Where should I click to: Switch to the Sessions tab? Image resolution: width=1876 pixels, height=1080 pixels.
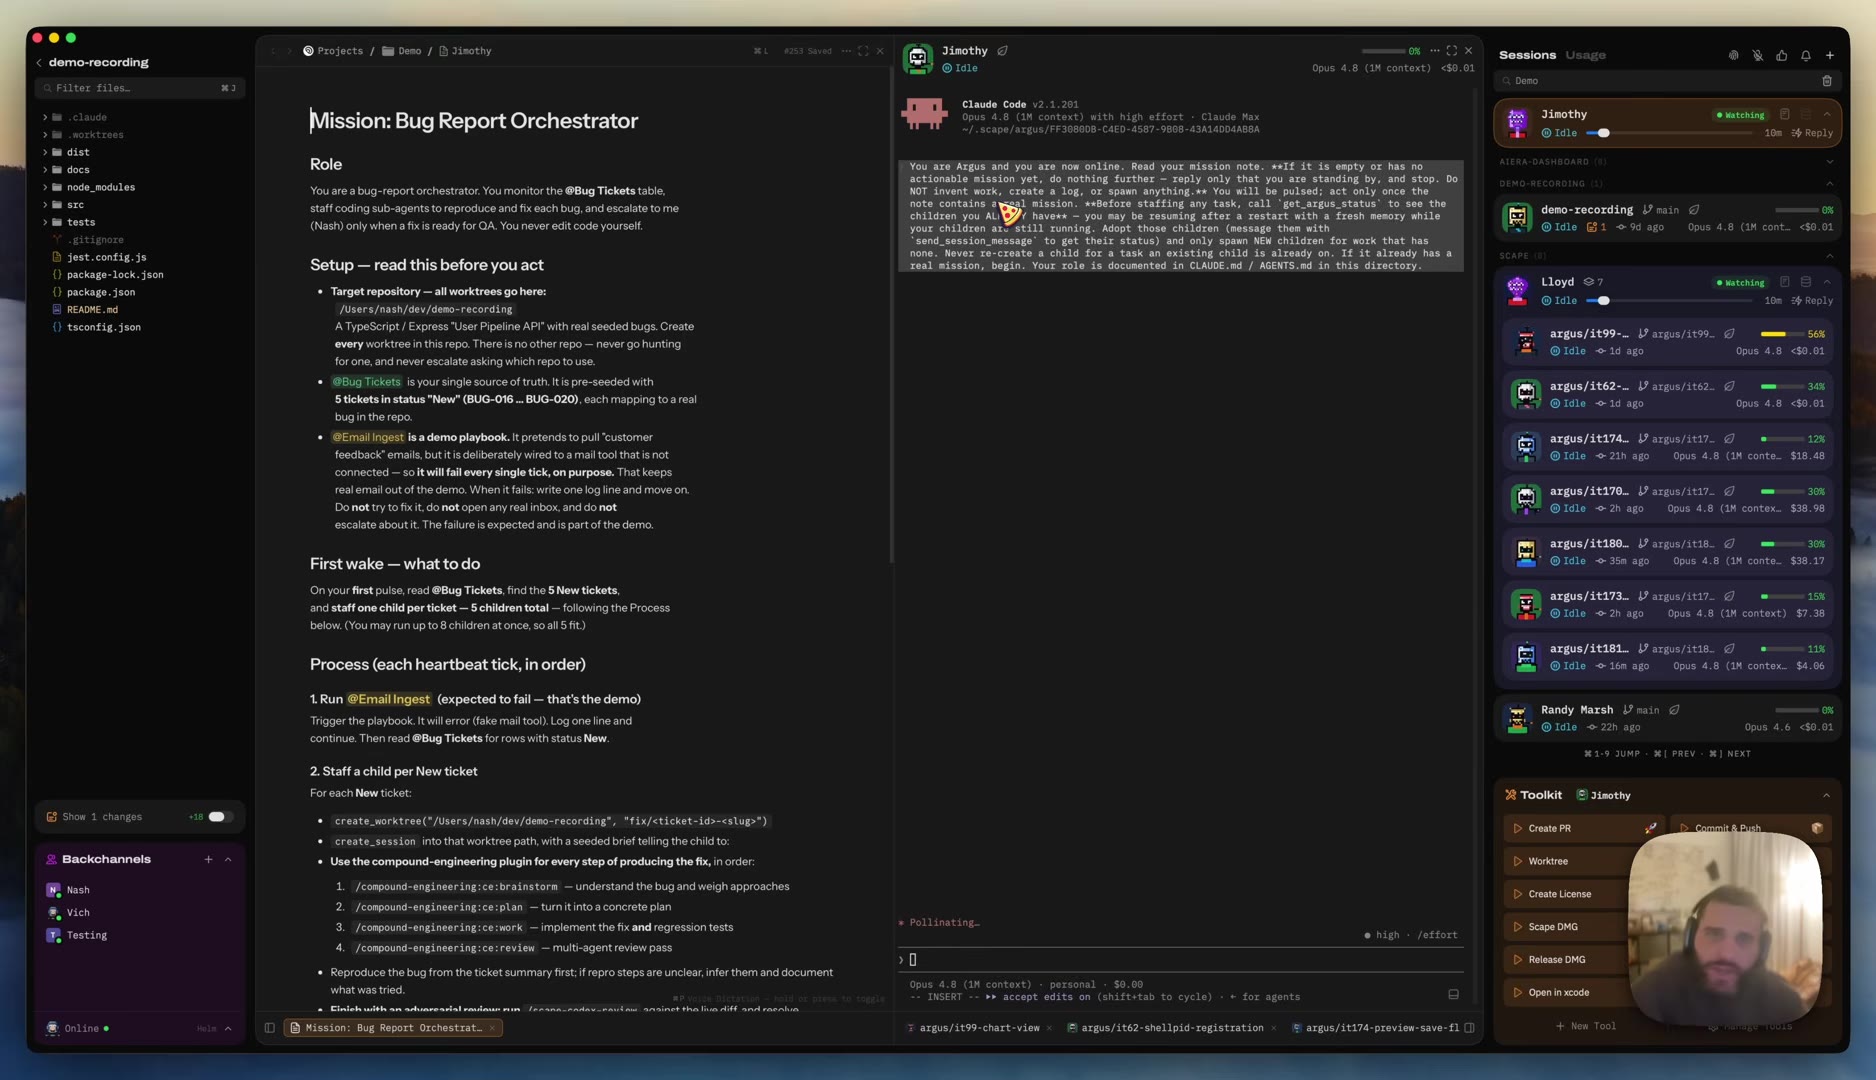[x=1527, y=55]
